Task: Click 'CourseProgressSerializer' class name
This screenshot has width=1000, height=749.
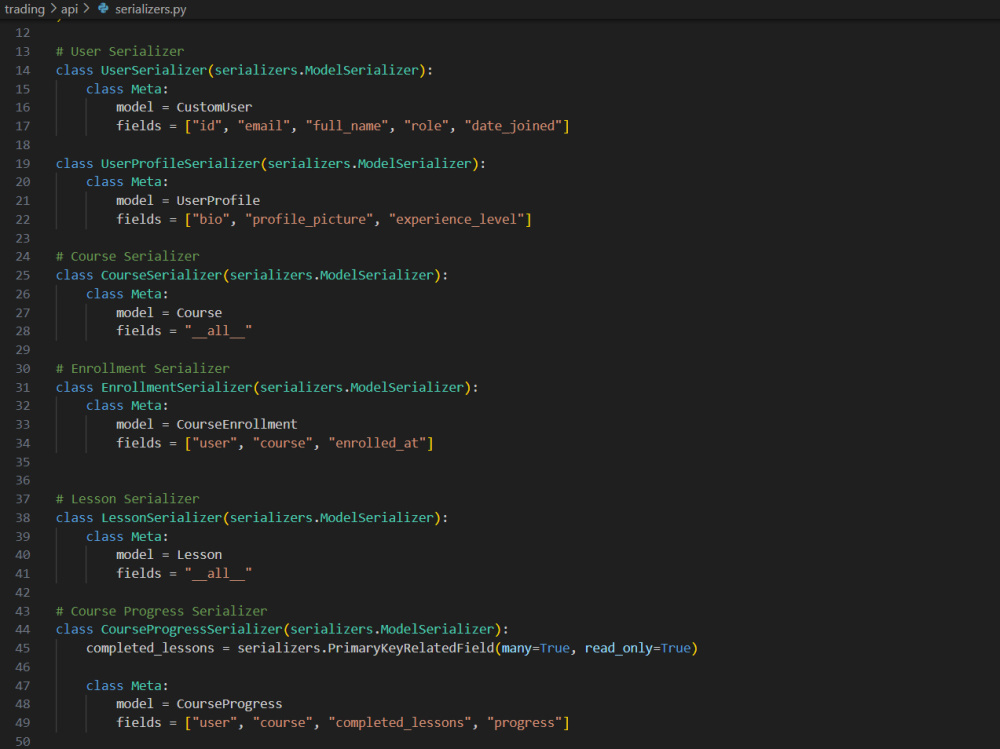Action: pyautogui.click(x=191, y=630)
